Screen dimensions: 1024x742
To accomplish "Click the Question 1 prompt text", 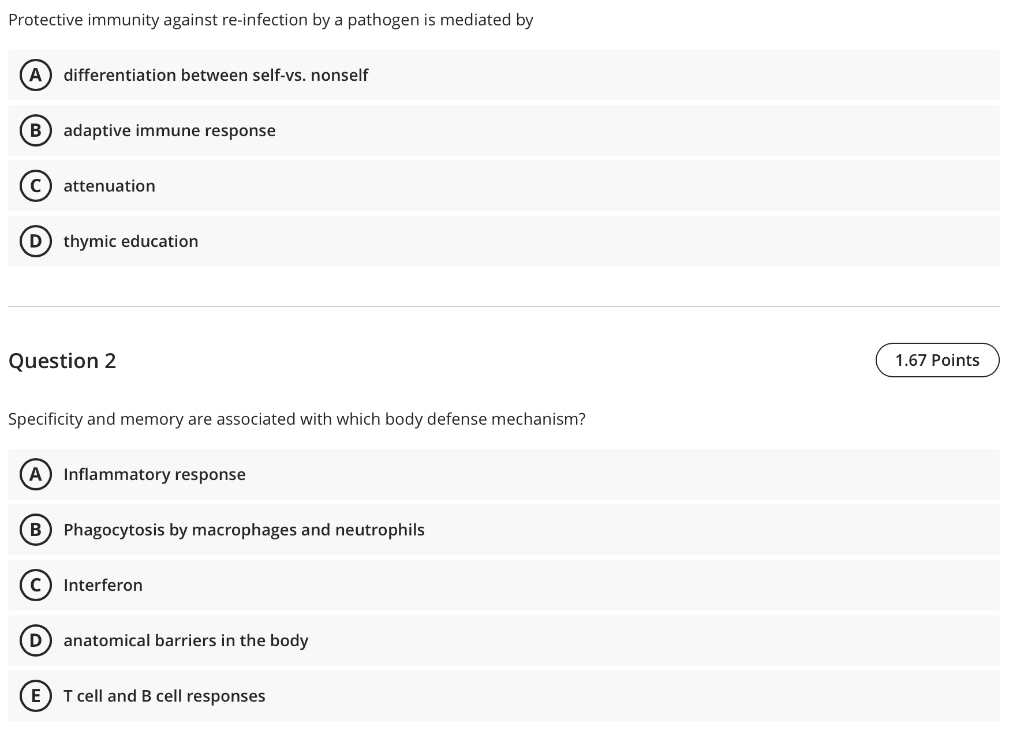I will [x=270, y=19].
